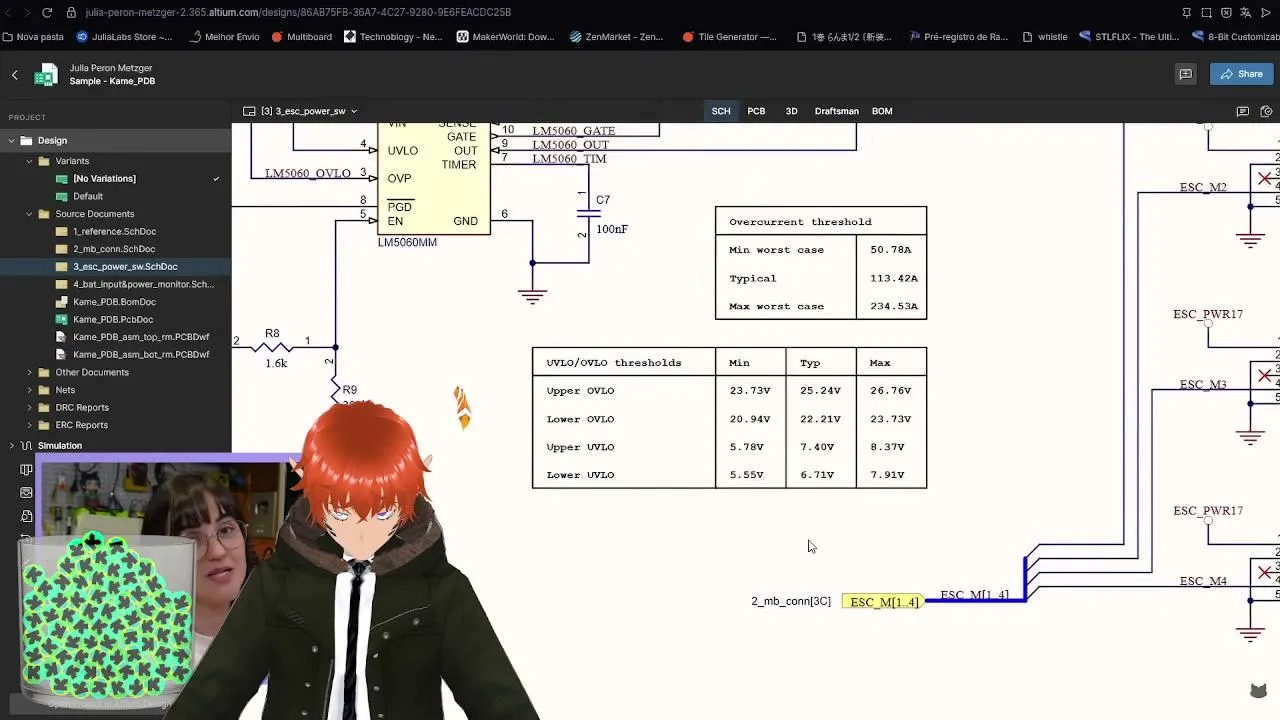
Task: Expand the Simulation section
Action: [12, 446]
